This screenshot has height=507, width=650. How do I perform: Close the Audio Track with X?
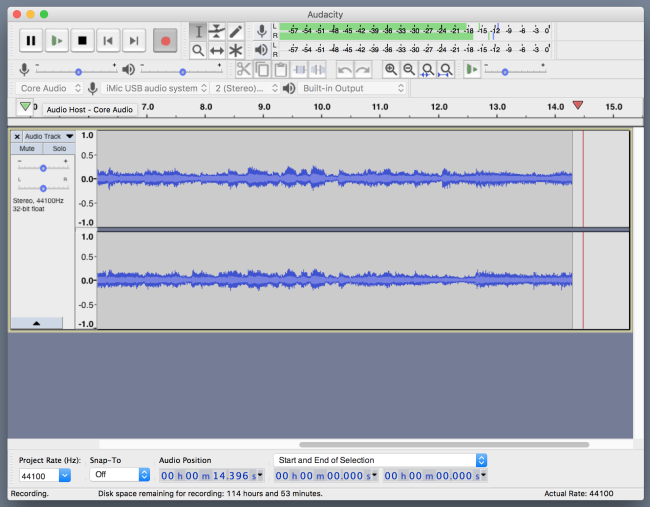pyautogui.click(x=17, y=136)
